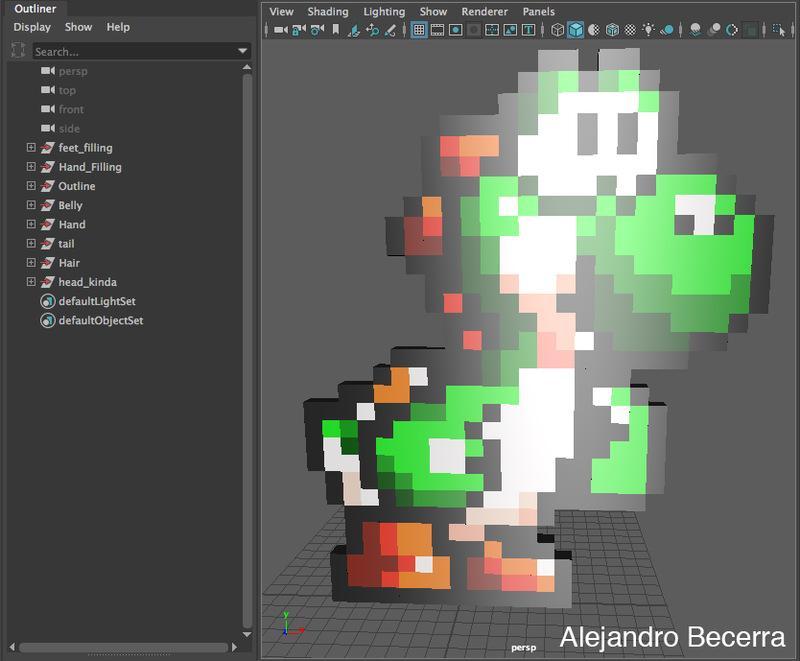The height and width of the screenshot is (661, 800).
Task: Open the Outliner Display menu
Action: [x=32, y=27]
